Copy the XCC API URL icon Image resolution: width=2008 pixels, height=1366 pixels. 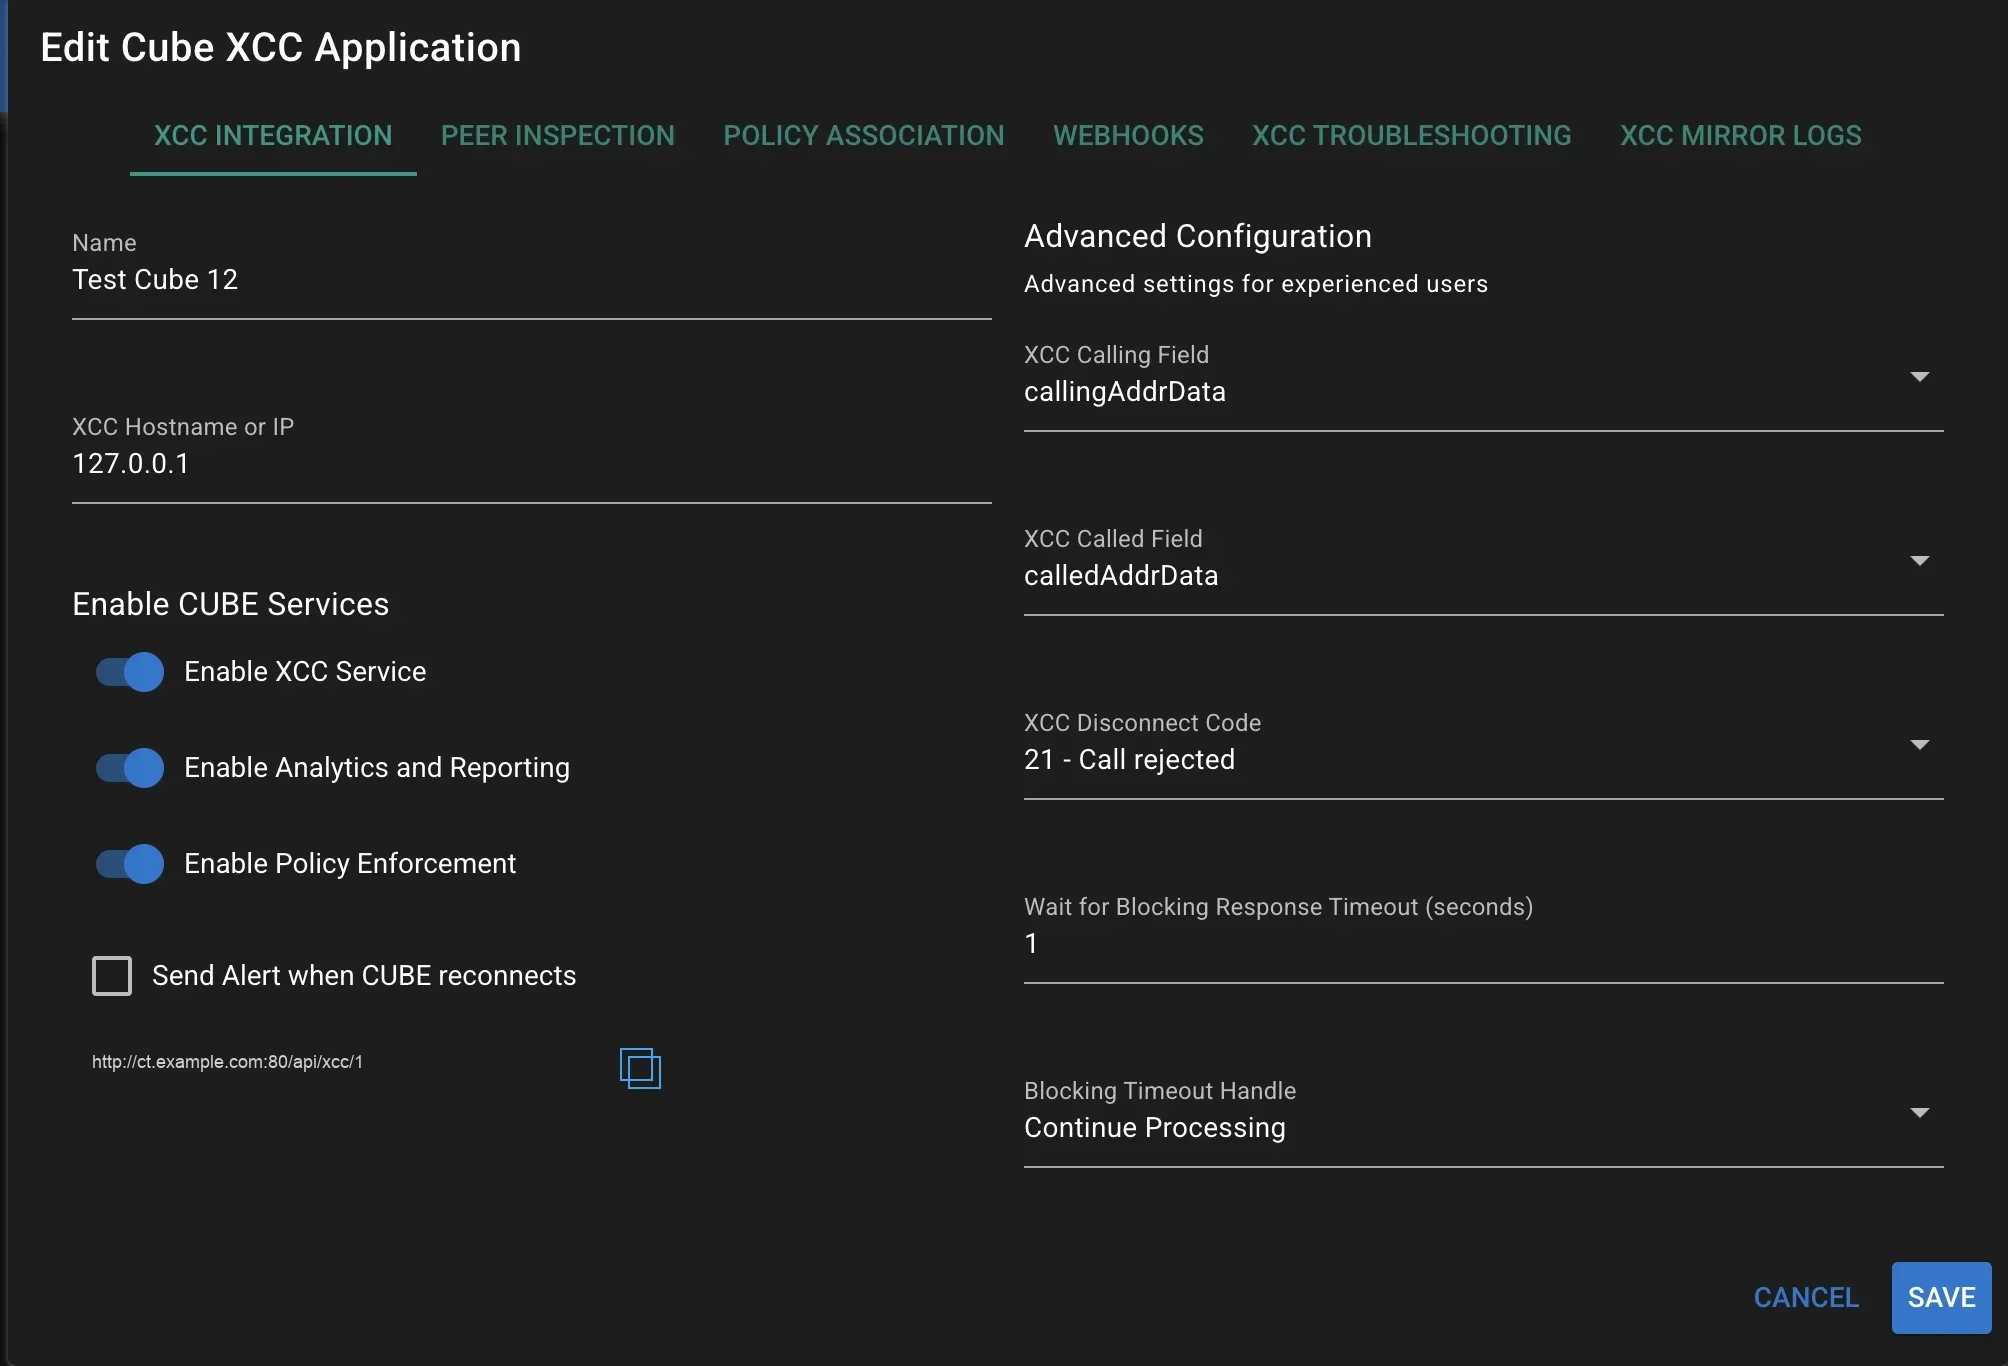(640, 1068)
